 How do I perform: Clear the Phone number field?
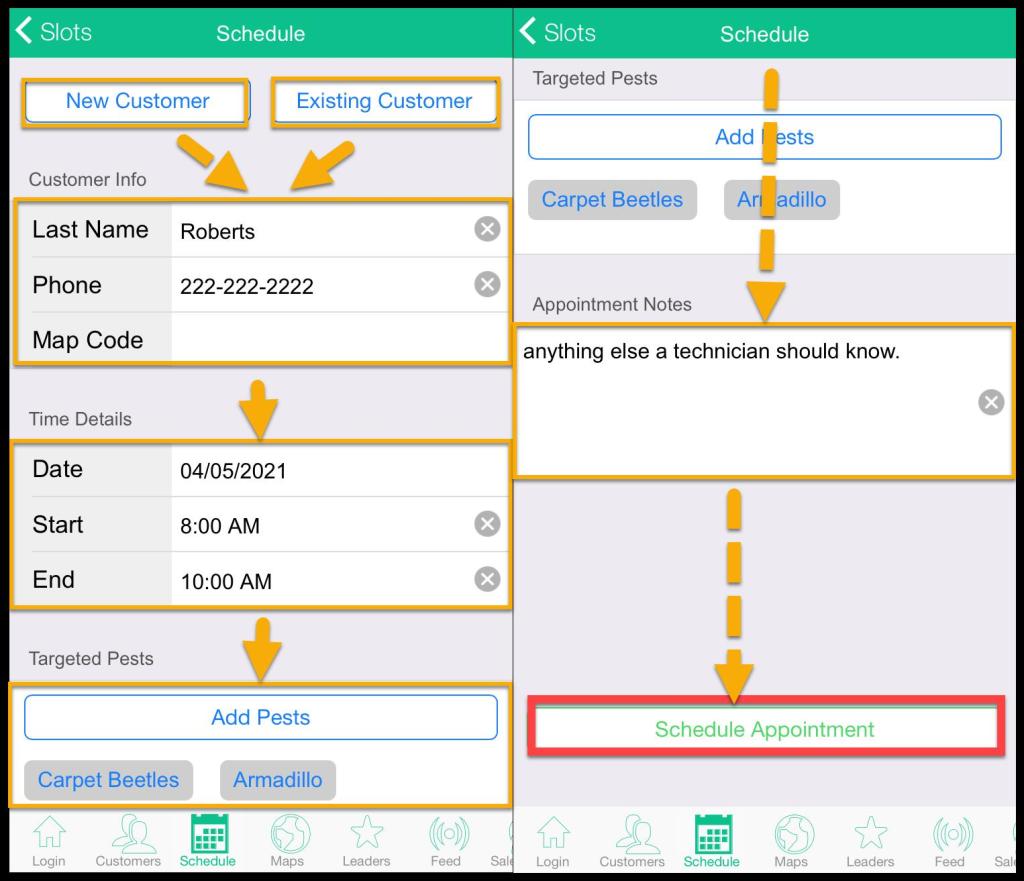486,285
